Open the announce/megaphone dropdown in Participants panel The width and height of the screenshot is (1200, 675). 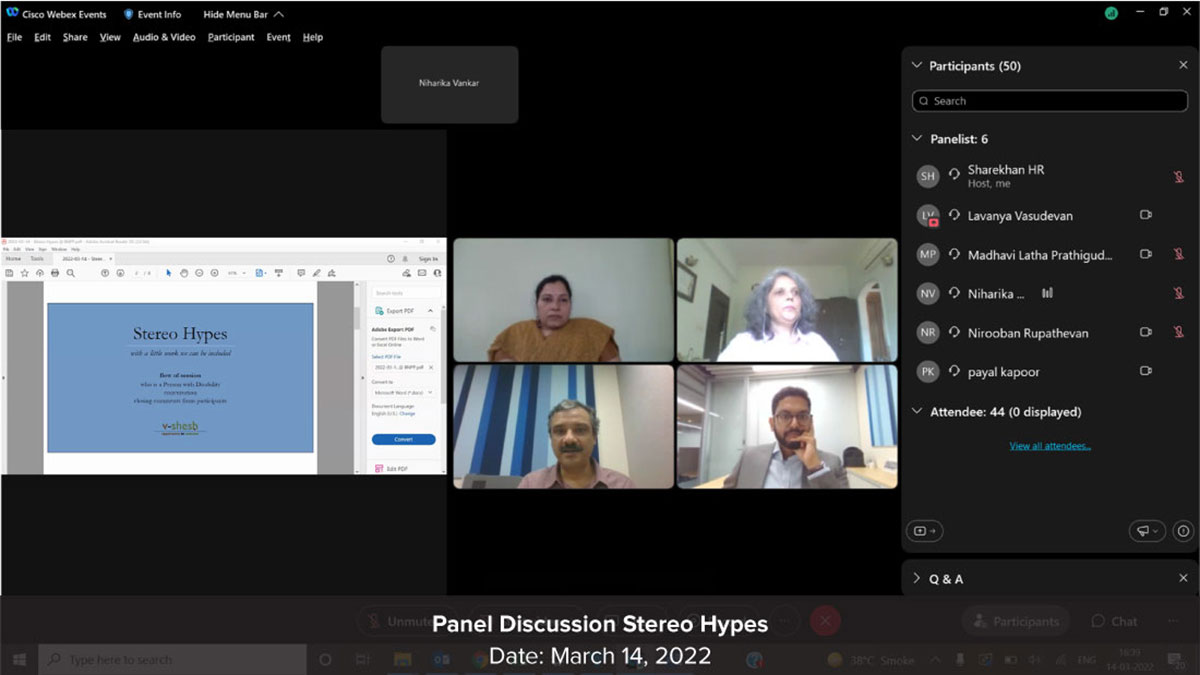[x=1147, y=531]
